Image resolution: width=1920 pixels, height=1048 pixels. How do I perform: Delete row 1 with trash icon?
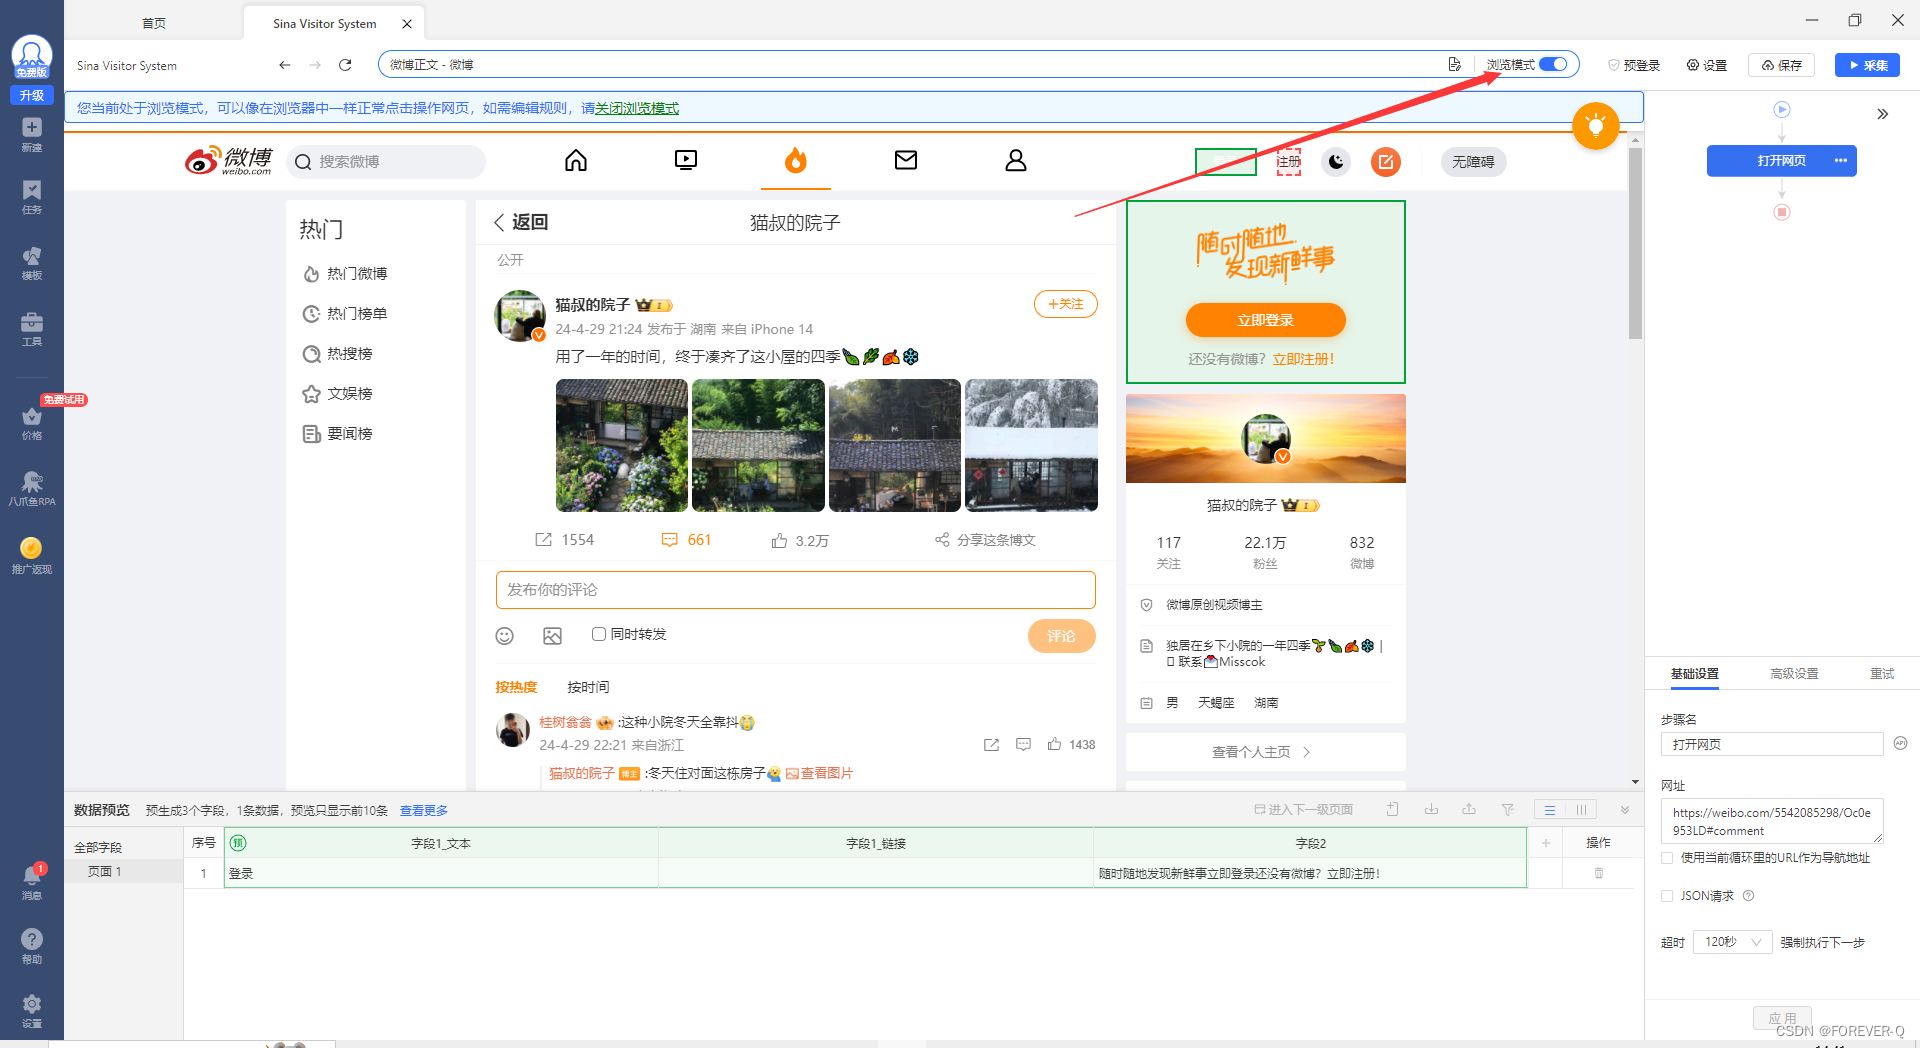pyautogui.click(x=1599, y=873)
